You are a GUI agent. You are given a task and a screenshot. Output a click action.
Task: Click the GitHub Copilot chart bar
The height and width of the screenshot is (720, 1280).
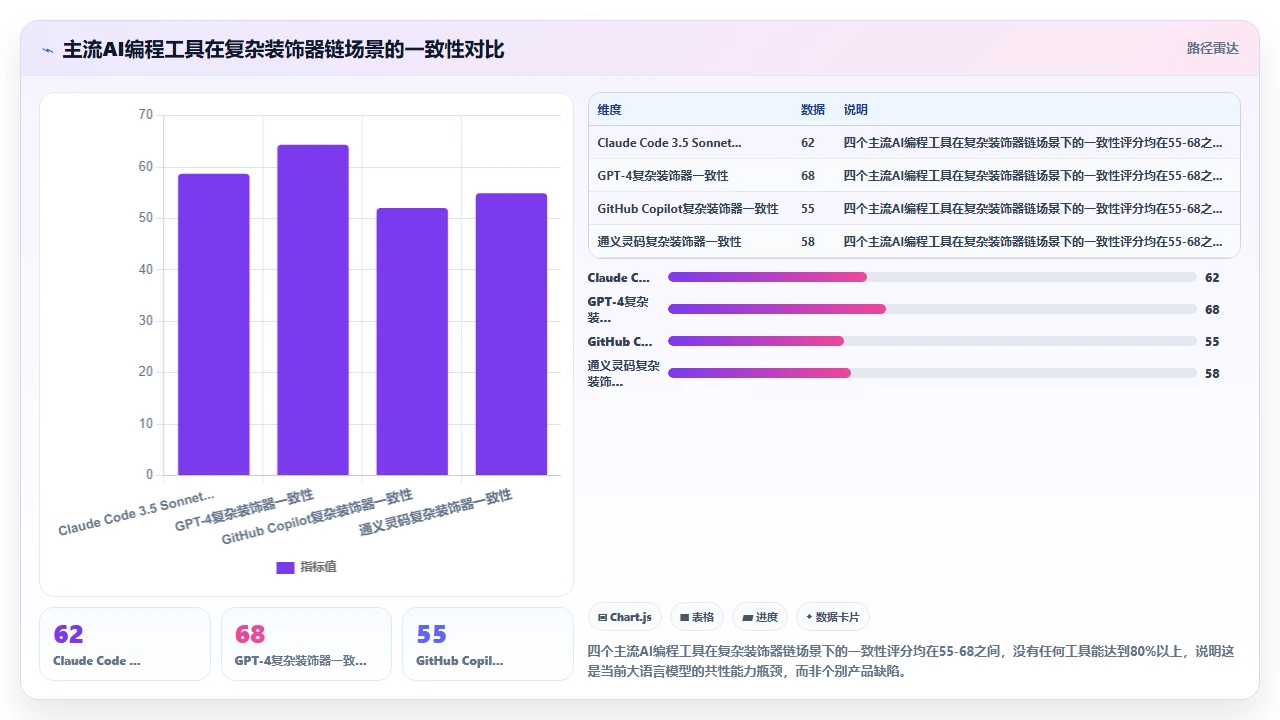(412, 341)
